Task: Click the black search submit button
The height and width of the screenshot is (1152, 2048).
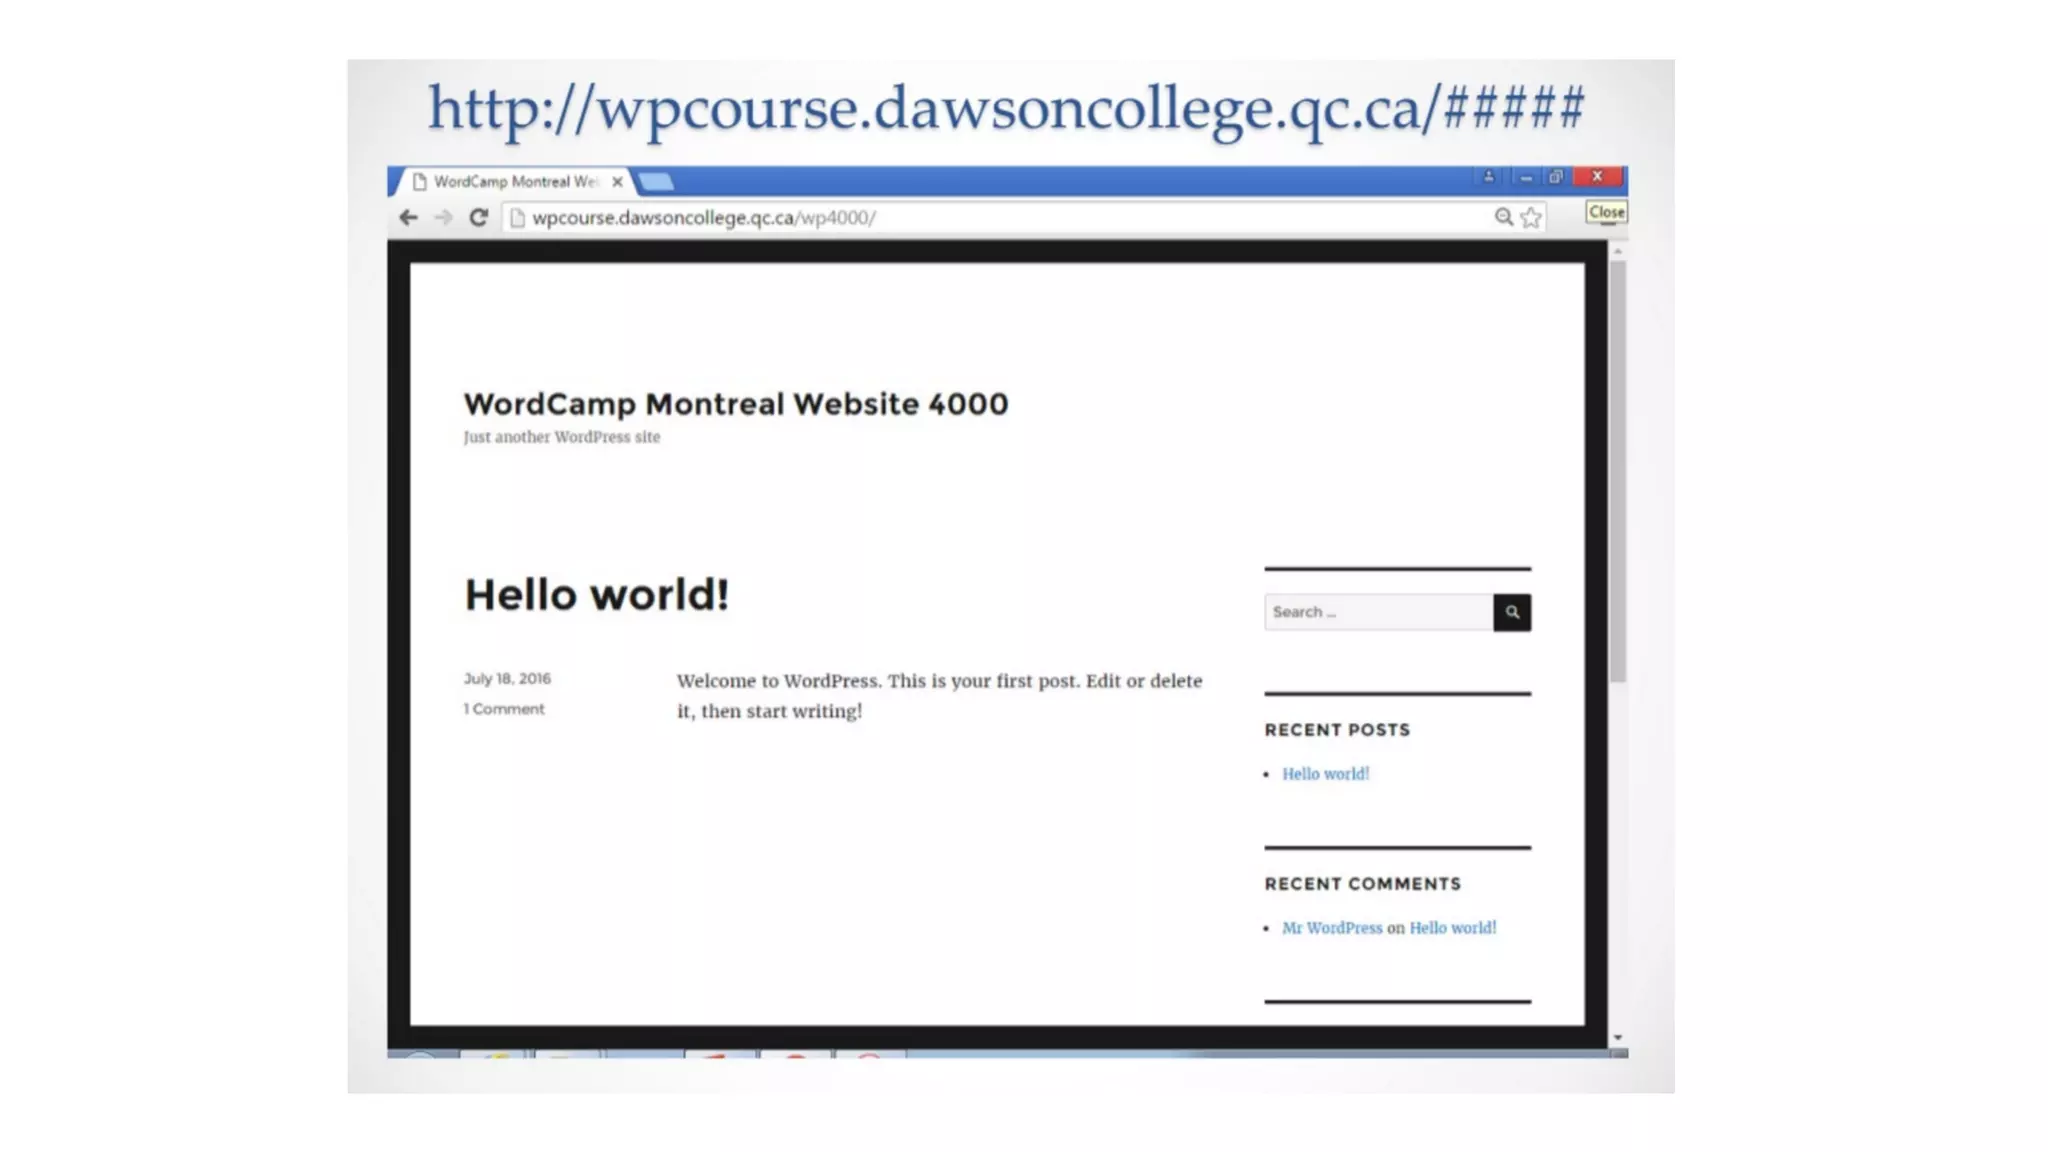Action: [1511, 612]
